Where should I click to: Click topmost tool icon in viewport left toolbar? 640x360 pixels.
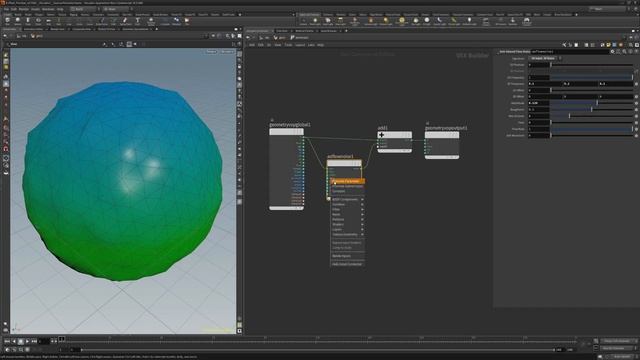click(6, 55)
